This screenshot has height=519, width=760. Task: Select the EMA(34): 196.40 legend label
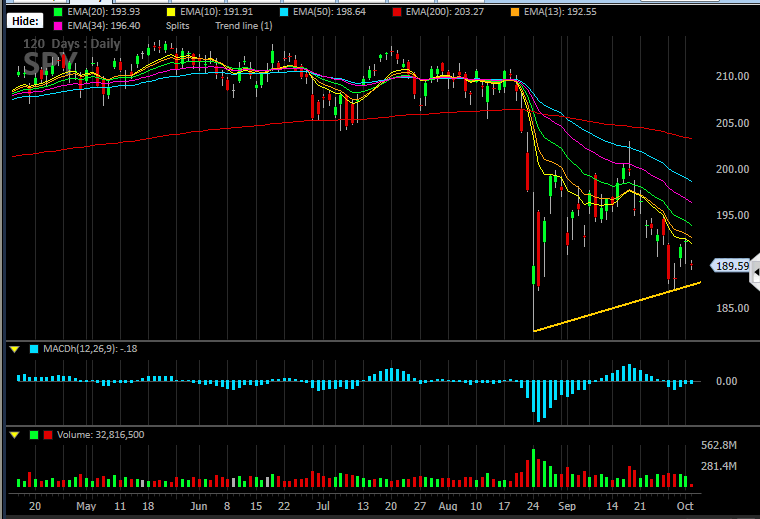click(x=104, y=26)
